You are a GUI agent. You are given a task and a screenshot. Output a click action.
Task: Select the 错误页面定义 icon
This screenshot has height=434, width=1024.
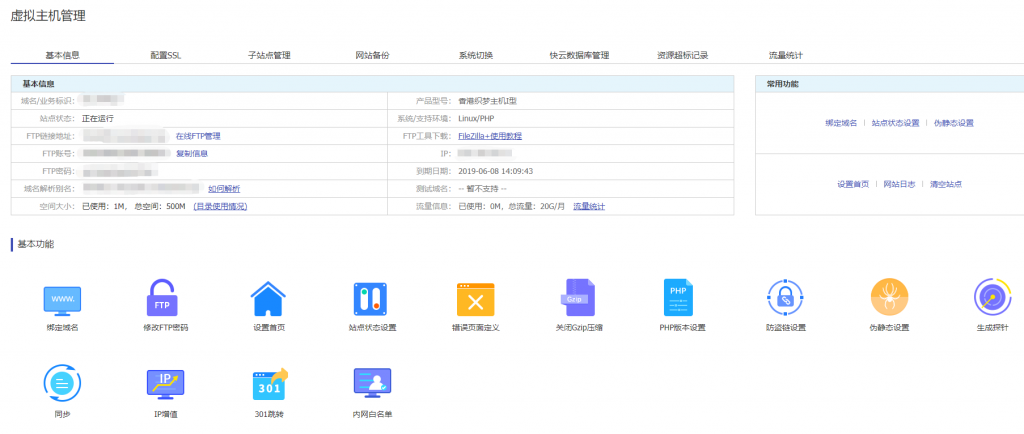point(475,299)
